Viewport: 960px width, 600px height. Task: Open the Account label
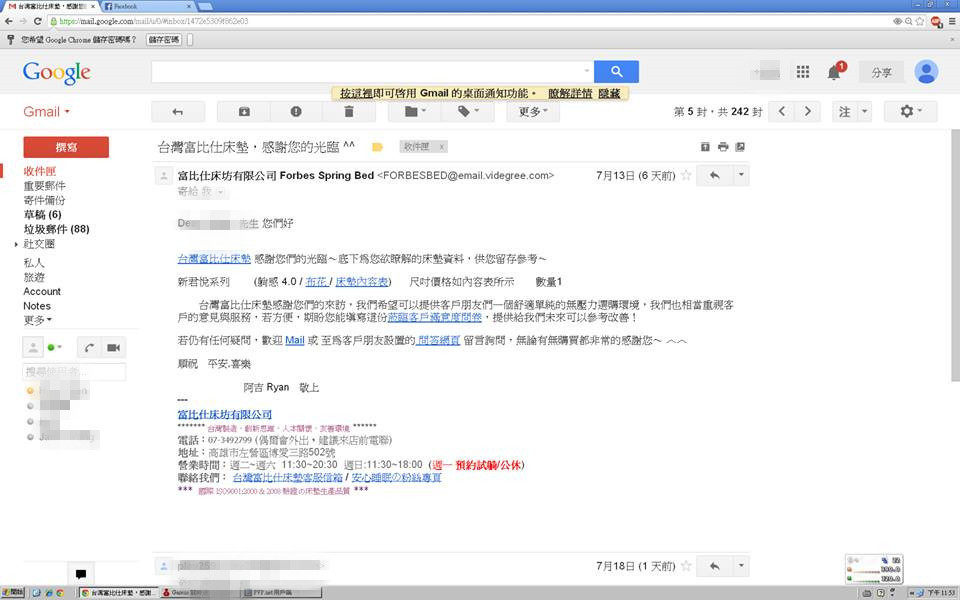[x=42, y=291]
